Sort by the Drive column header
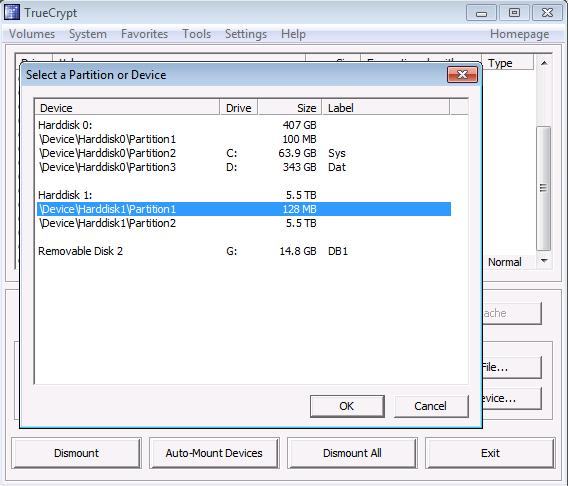 coord(239,108)
